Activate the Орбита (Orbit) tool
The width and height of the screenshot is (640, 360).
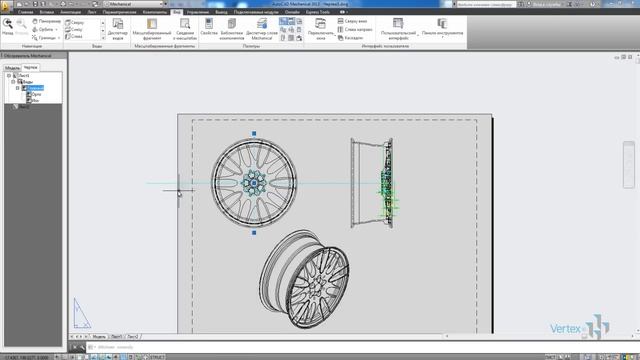point(43,29)
